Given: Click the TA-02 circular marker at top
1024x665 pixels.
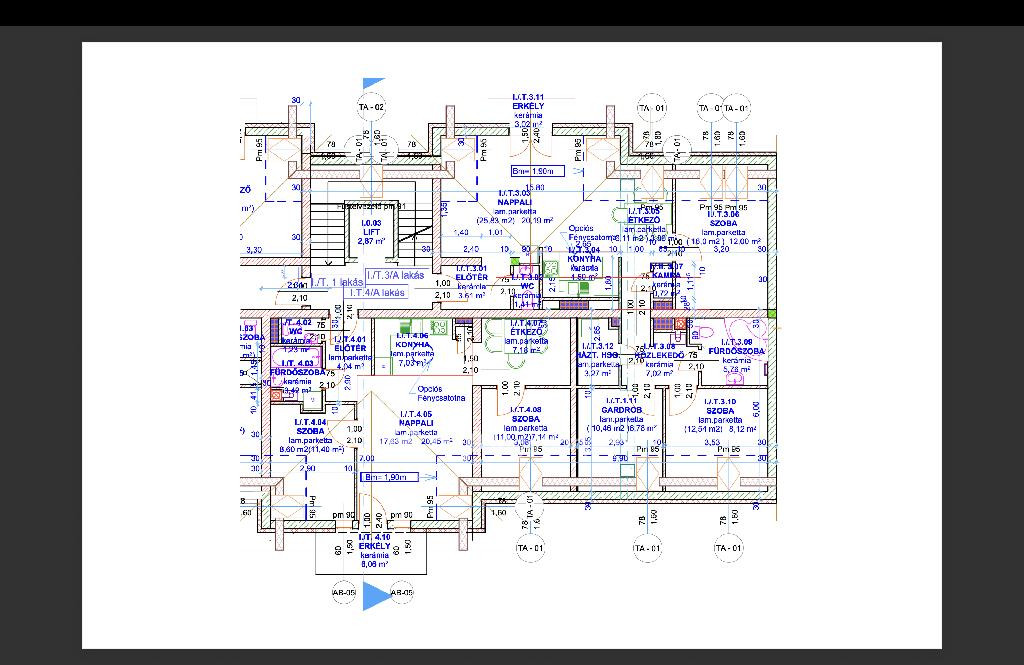Looking at the screenshot, I should click(x=371, y=107).
